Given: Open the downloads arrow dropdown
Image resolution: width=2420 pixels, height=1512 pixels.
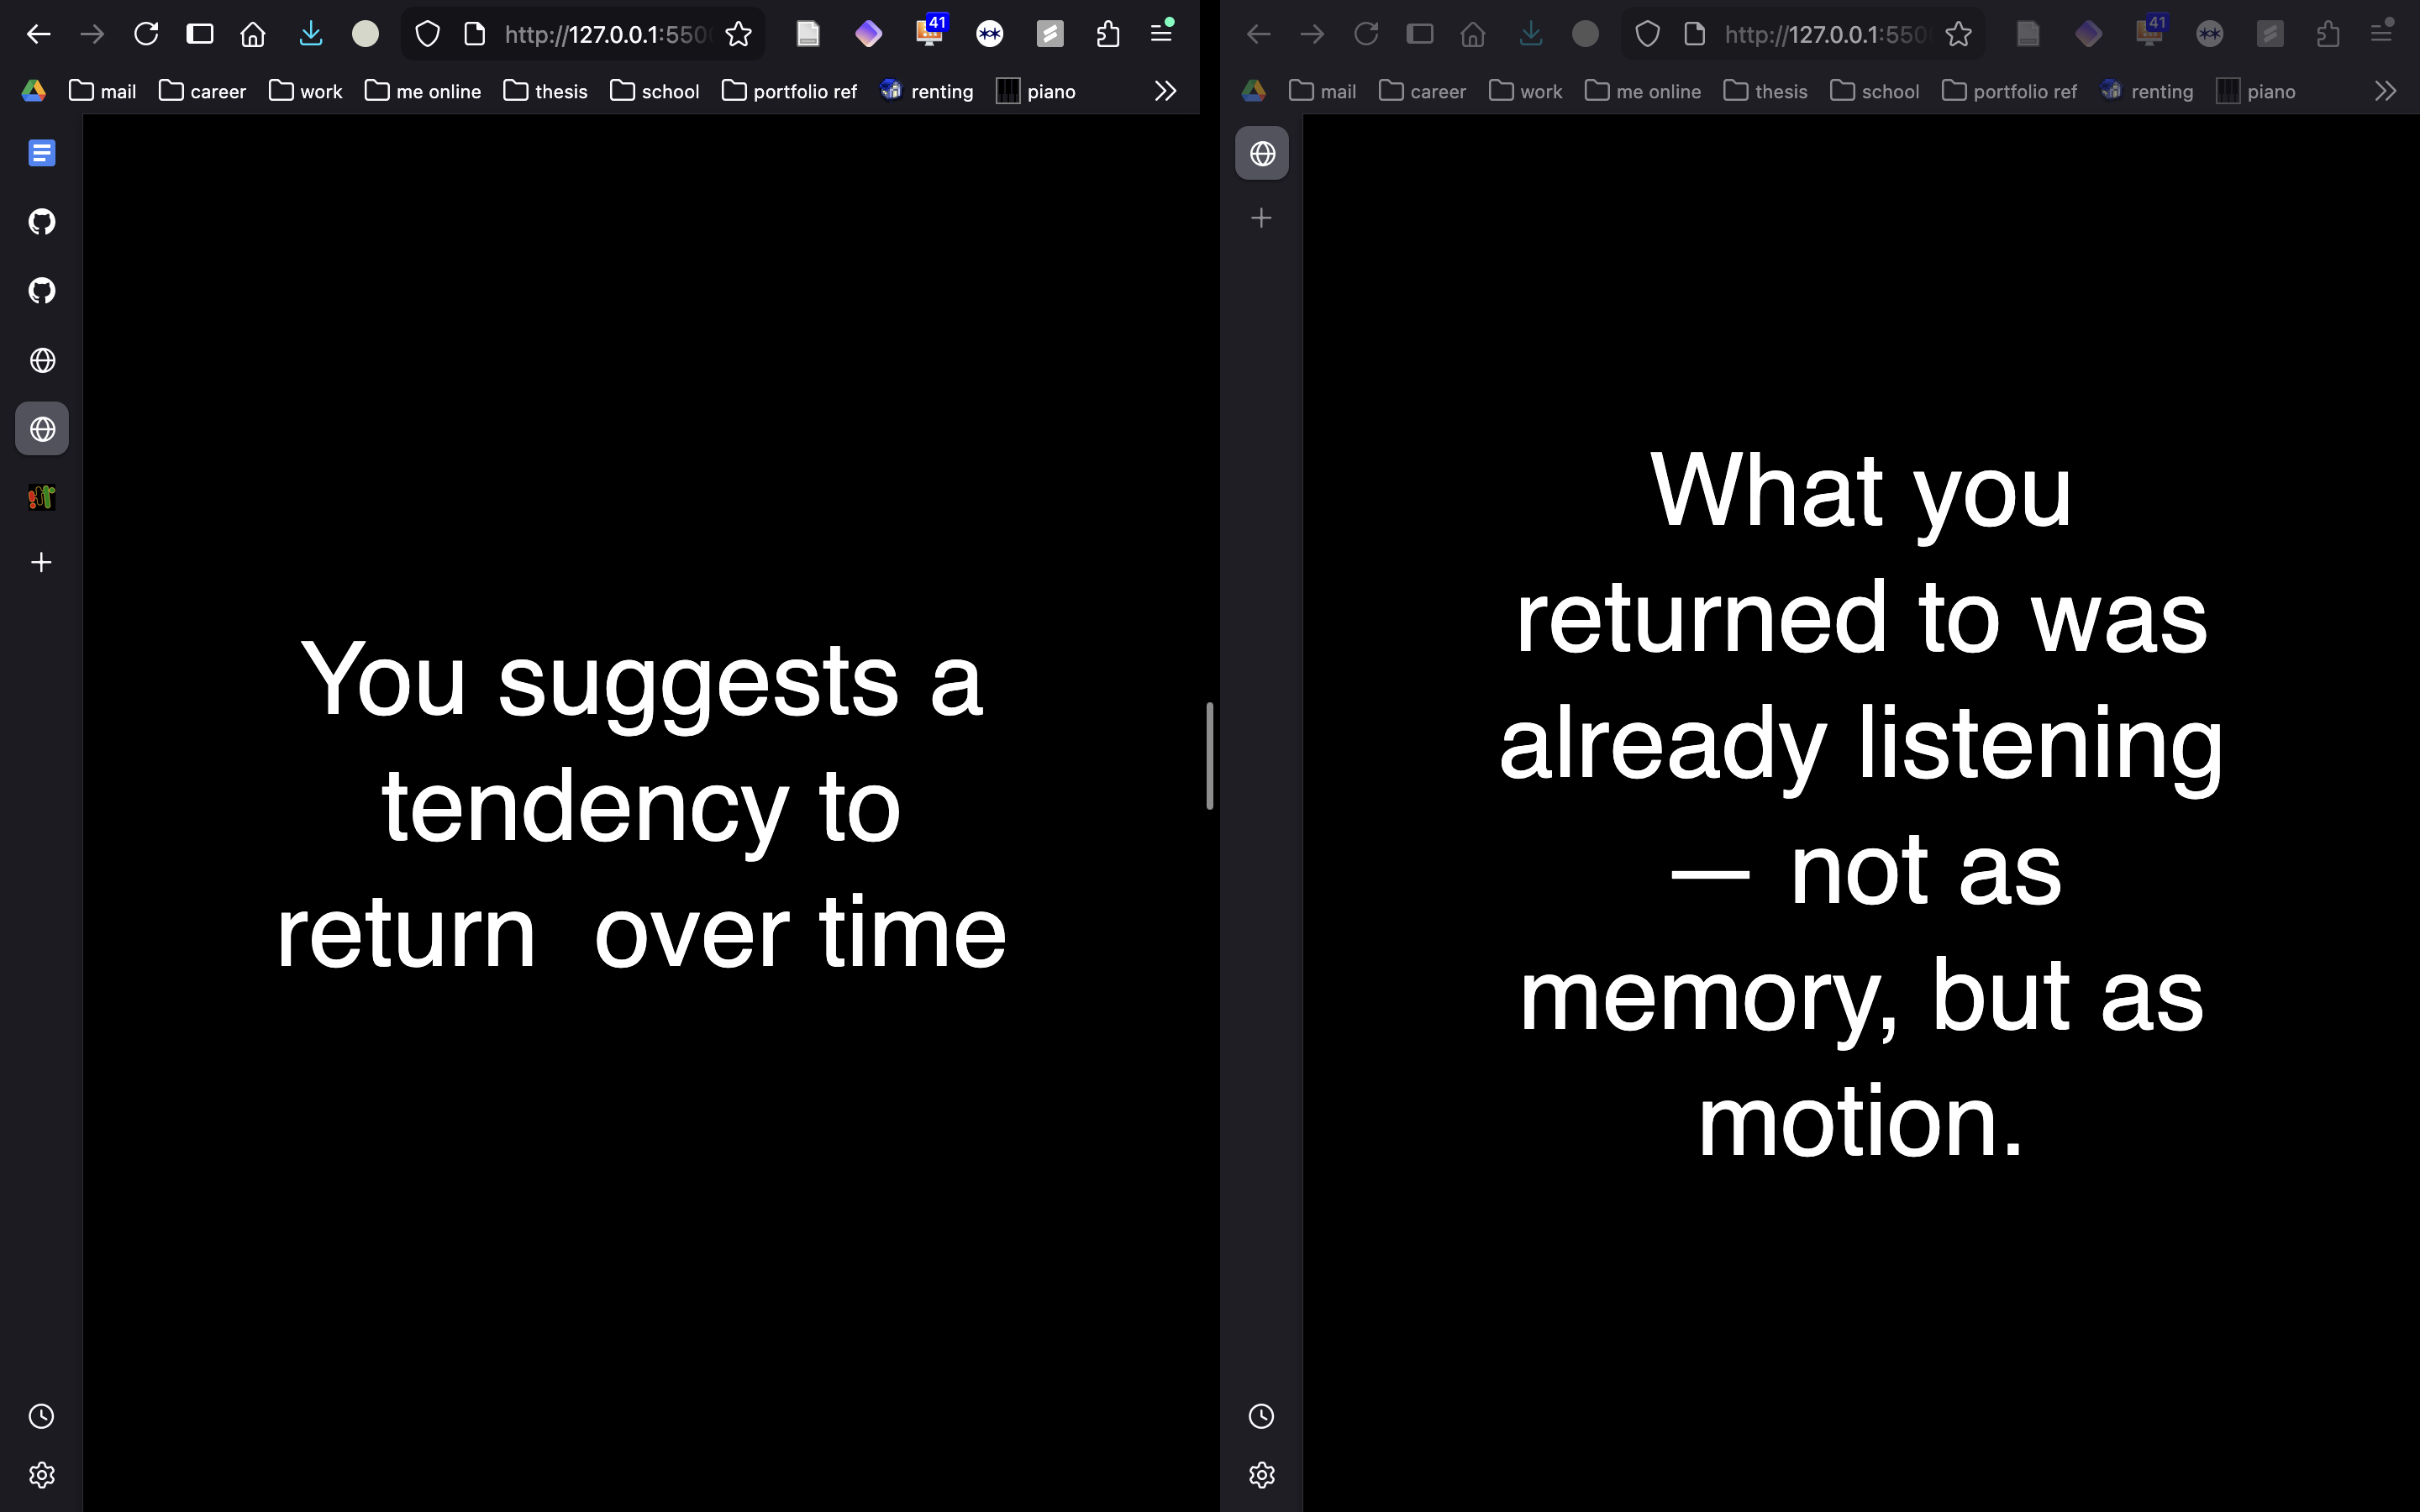Looking at the screenshot, I should tap(310, 33).
